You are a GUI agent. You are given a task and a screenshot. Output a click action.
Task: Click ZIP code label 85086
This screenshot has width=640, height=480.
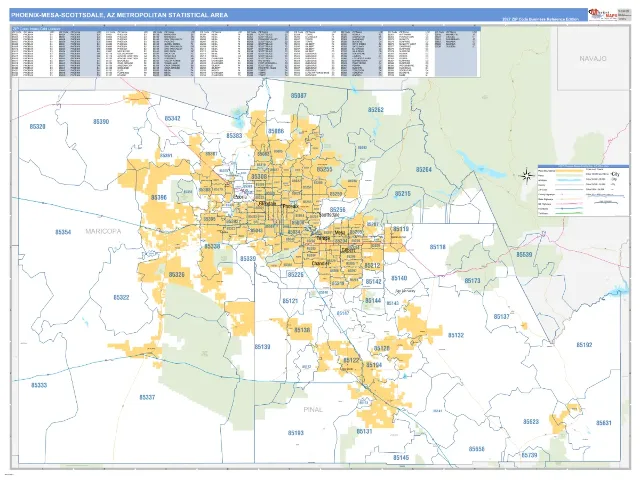click(276, 131)
